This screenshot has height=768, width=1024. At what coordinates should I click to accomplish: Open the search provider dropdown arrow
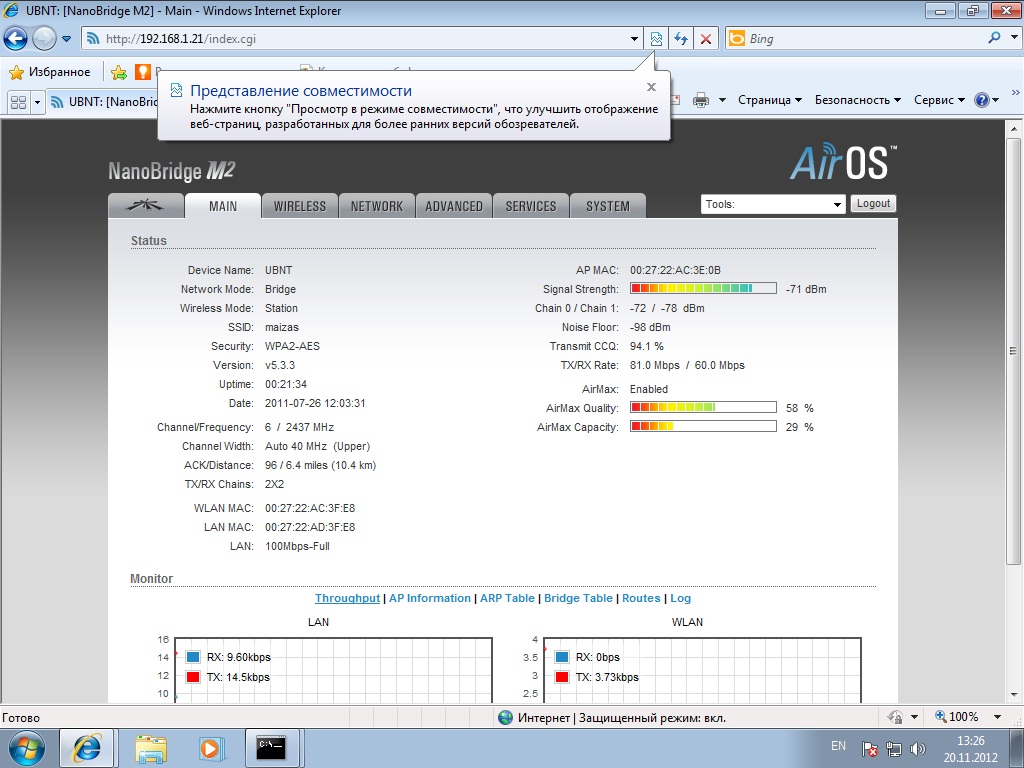pos(1014,38)
